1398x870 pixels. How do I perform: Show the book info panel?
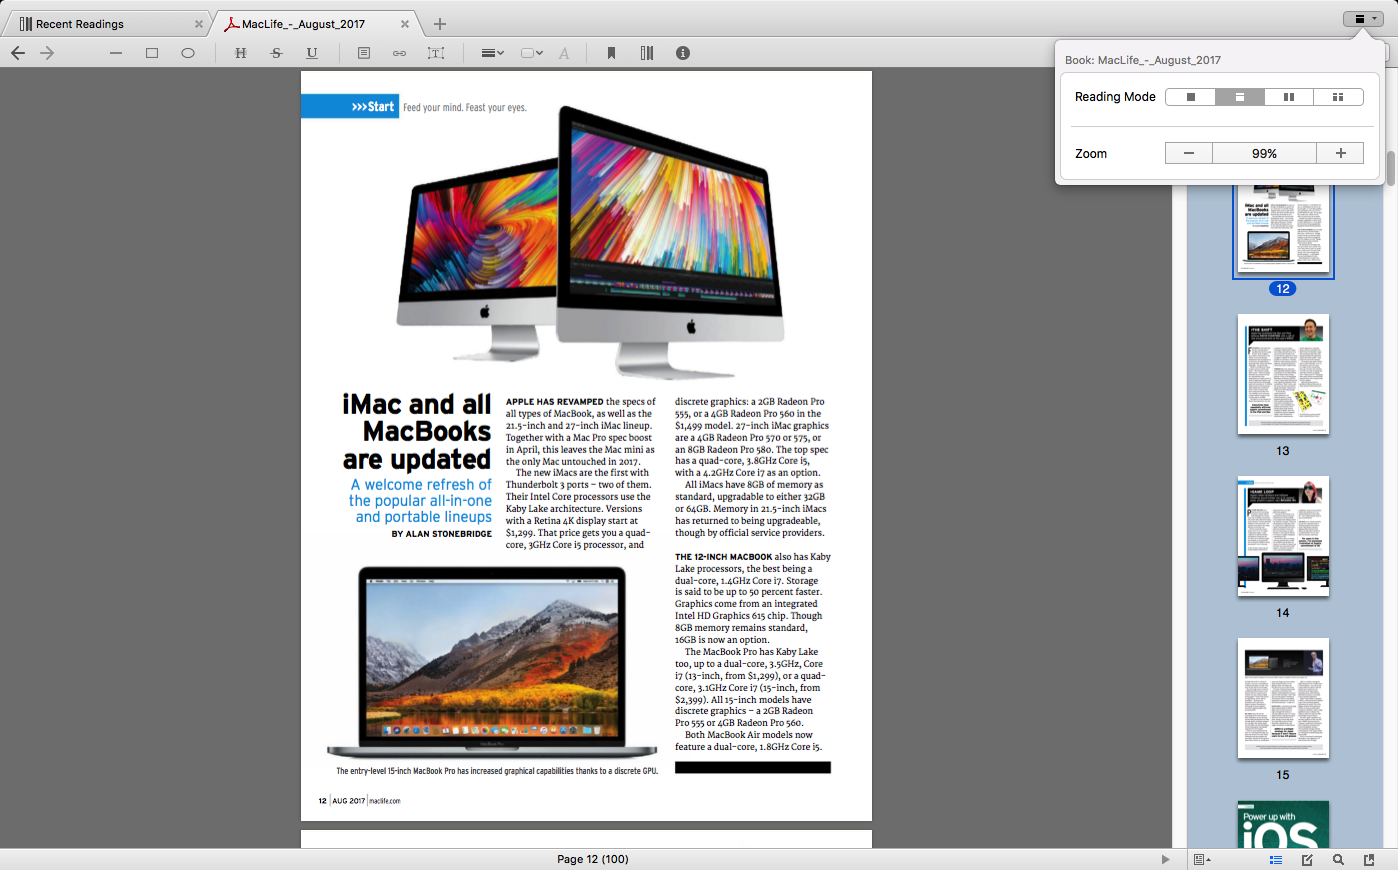[x=683, y=53]
